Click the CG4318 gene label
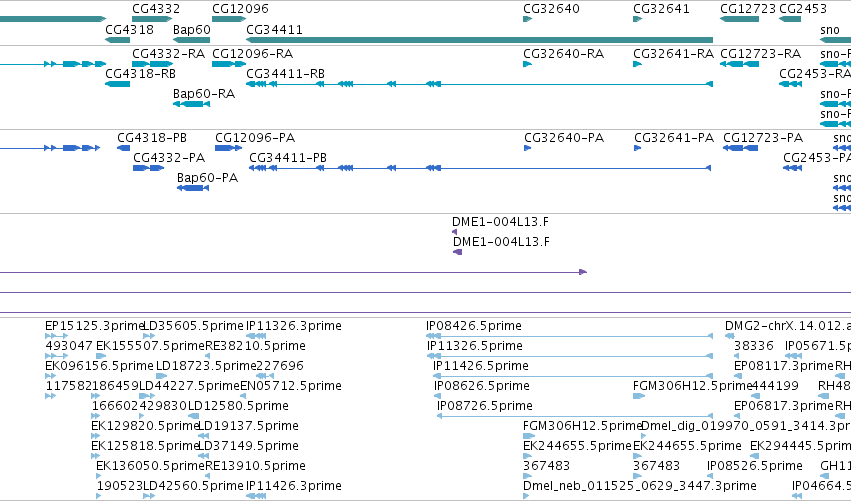The height and width of the screenshot is (501, 851). pos(129,30)
